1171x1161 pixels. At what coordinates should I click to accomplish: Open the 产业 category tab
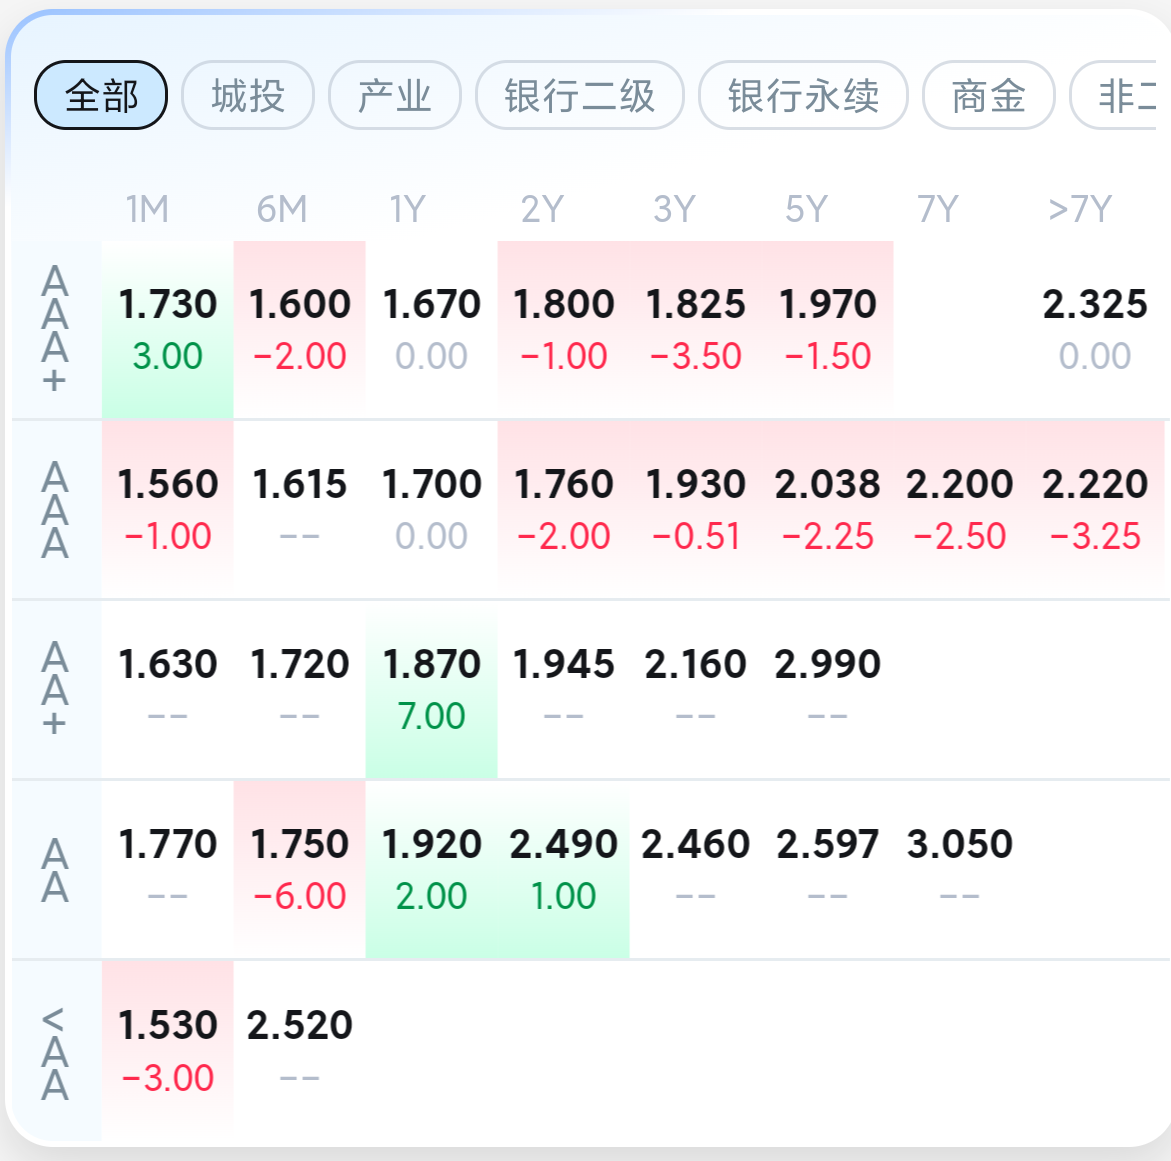(394, 96)
